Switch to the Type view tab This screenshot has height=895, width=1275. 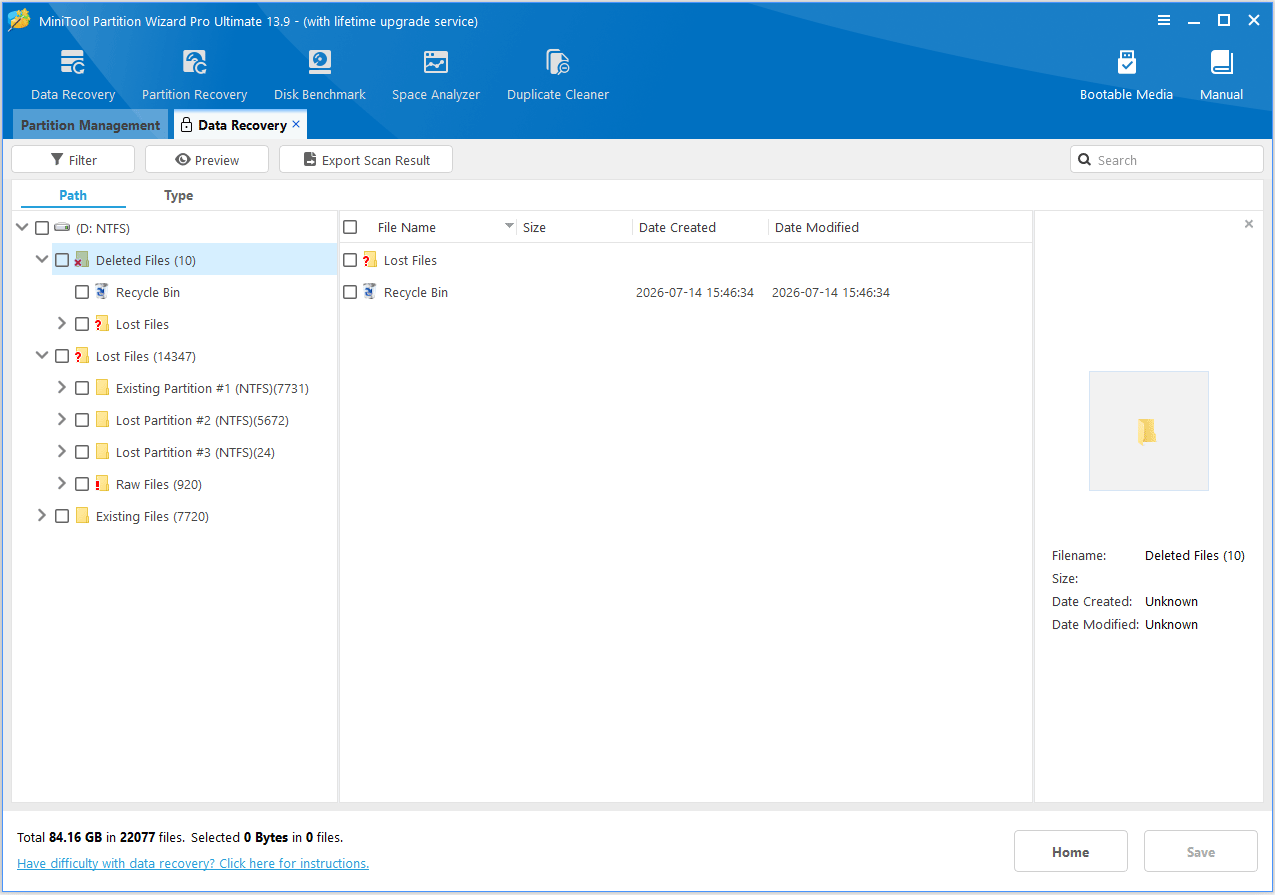pyautogui.click(x=179, y=195)
